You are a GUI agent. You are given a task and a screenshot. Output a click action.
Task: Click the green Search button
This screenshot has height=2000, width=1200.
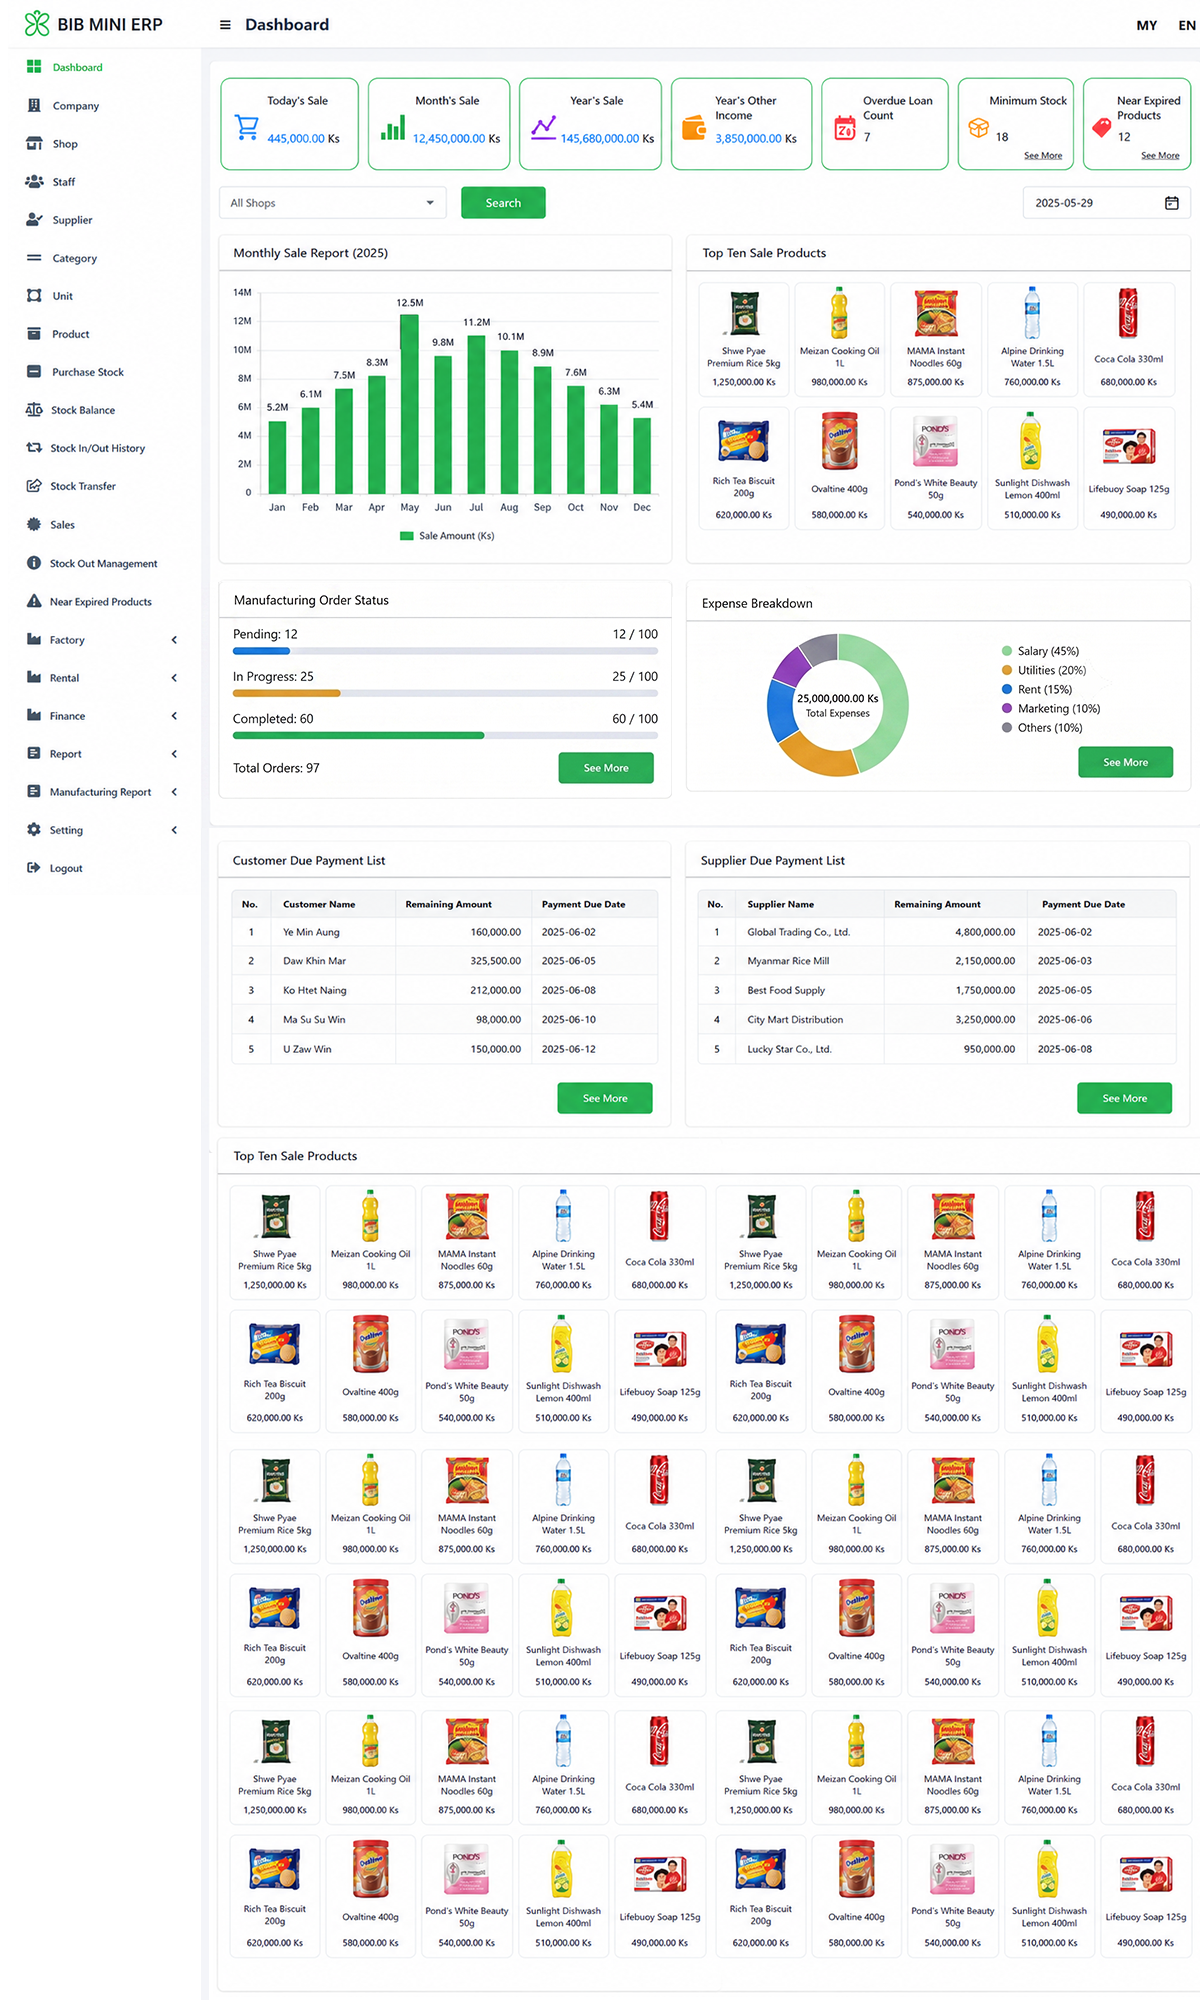pyautogui.click(x=503, y=203)
